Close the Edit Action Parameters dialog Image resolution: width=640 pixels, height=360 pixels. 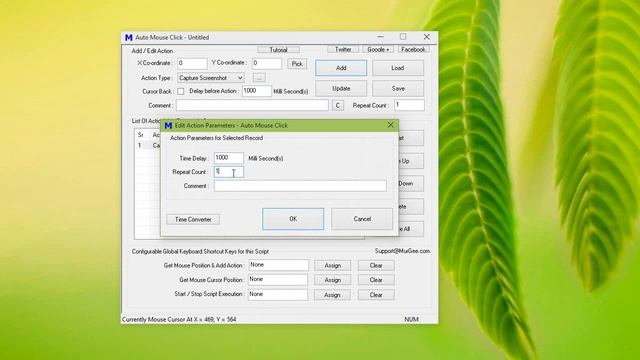point(391,125)
